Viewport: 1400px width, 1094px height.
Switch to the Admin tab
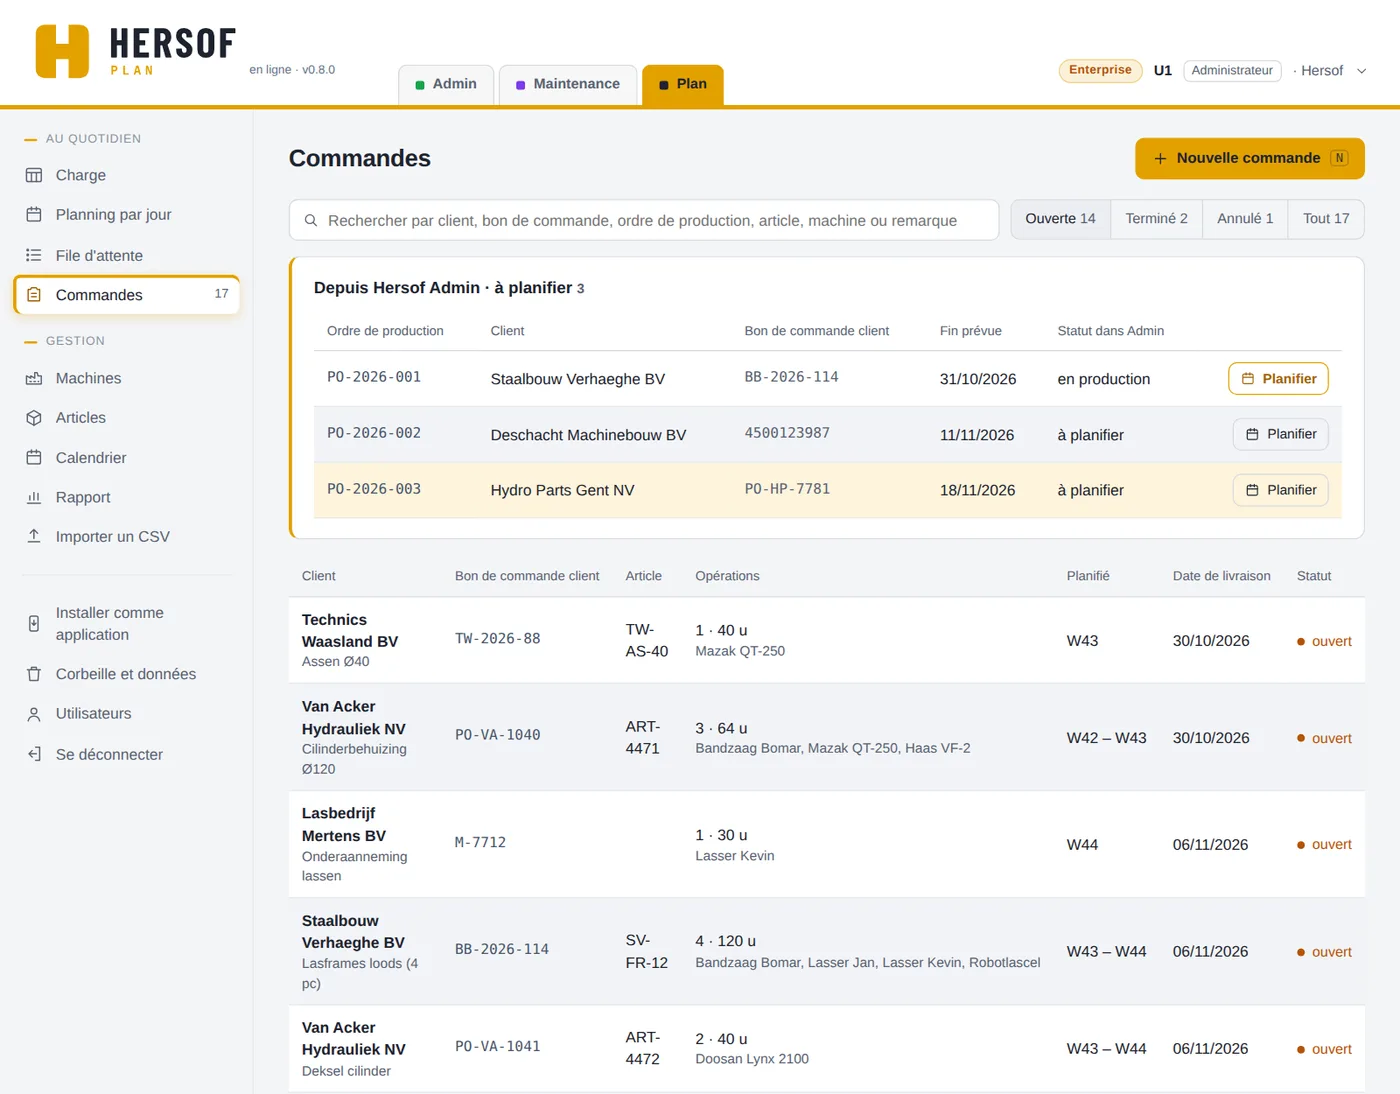coord(446,84)
